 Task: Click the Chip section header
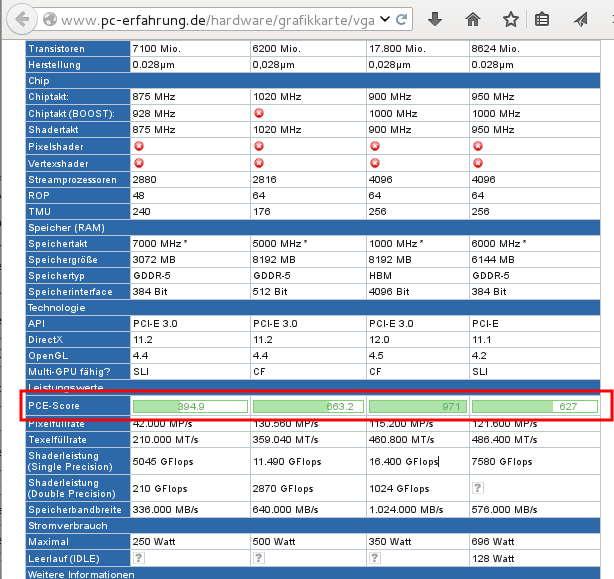click(x=313, y=81)
